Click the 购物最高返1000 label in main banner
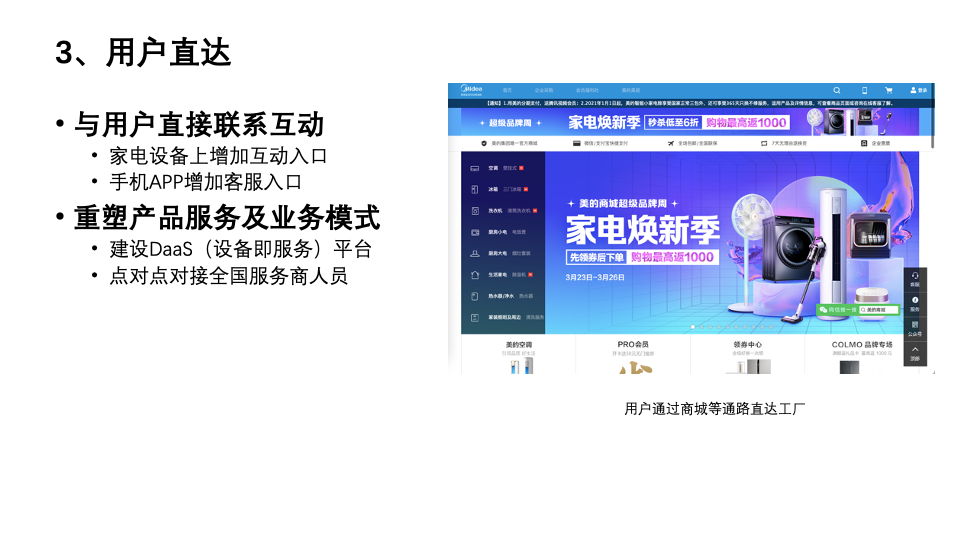Image resolution: width=960 pixels, height=540 pixels. click(672, 257)
